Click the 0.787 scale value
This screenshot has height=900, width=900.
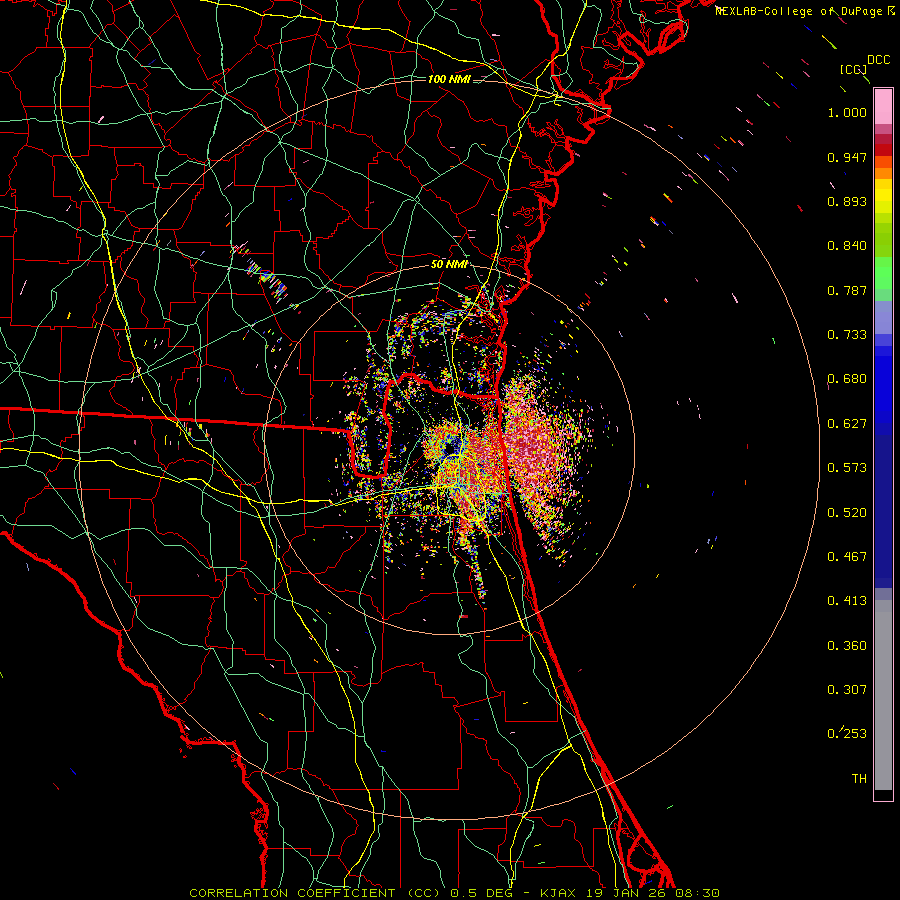point(847,290)
